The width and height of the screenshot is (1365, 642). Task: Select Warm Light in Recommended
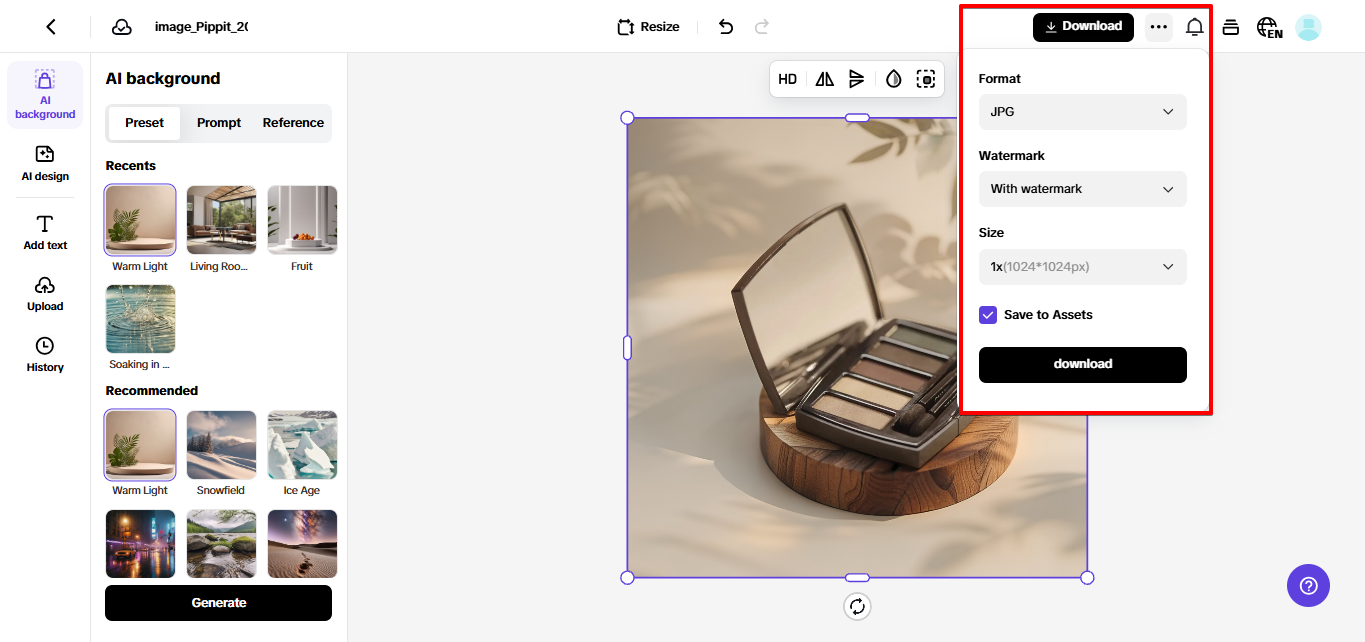tap(140, 445)
